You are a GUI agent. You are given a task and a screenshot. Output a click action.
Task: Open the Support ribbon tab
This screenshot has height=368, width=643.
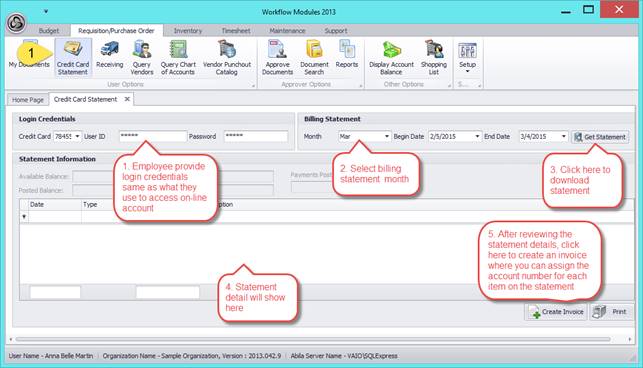tap(336, 31)
